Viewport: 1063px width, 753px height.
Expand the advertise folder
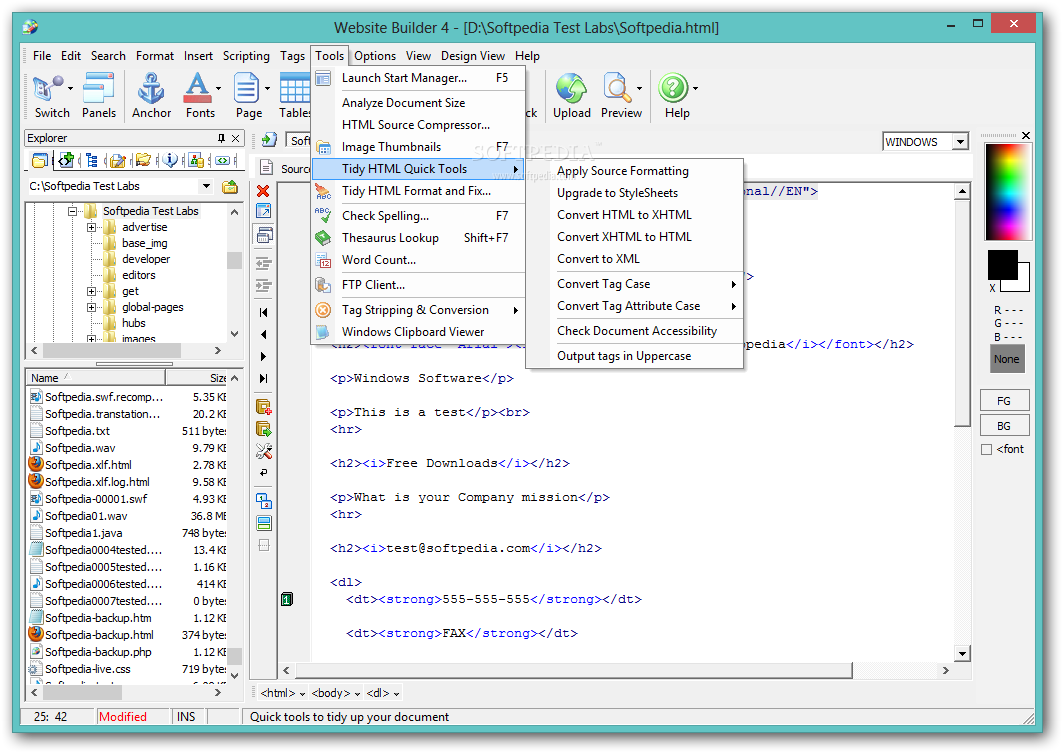pos(91,228)
